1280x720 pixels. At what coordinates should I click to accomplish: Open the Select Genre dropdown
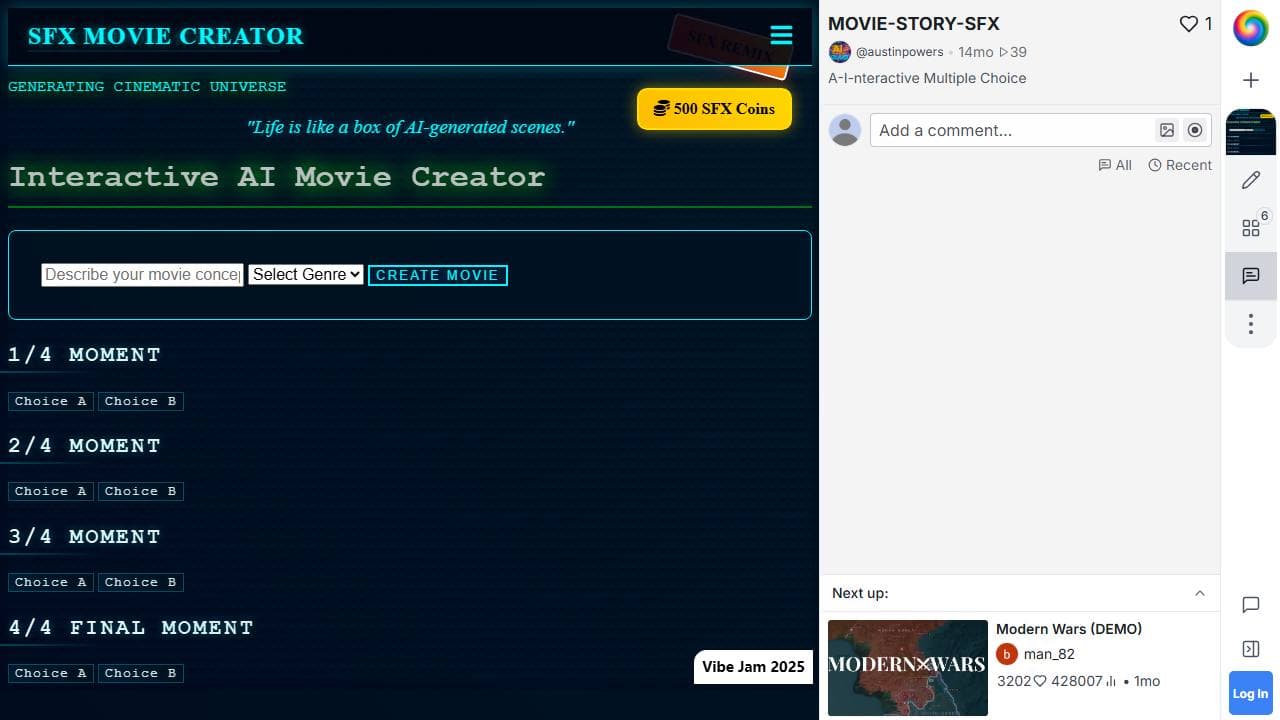[x=306, y=275]
